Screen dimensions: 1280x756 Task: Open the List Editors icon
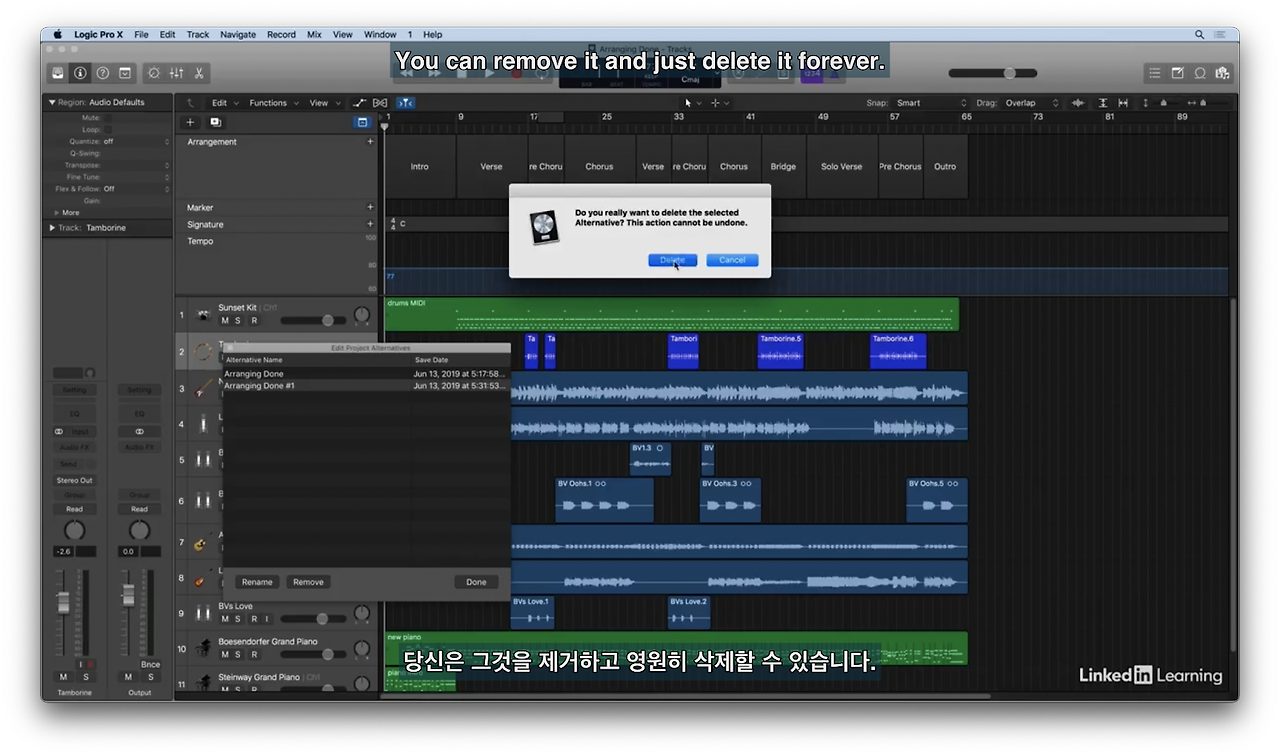click(x=1155, y=73)
